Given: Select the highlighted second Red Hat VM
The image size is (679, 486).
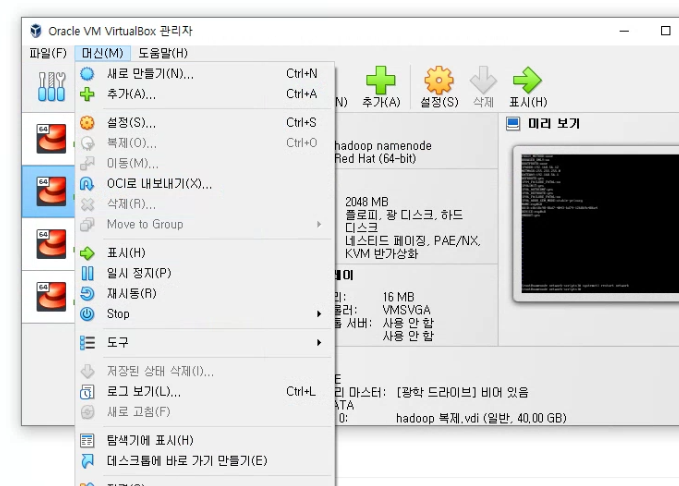Looking at the screenshot, I should pyautogui.click(x=48, y=191).
